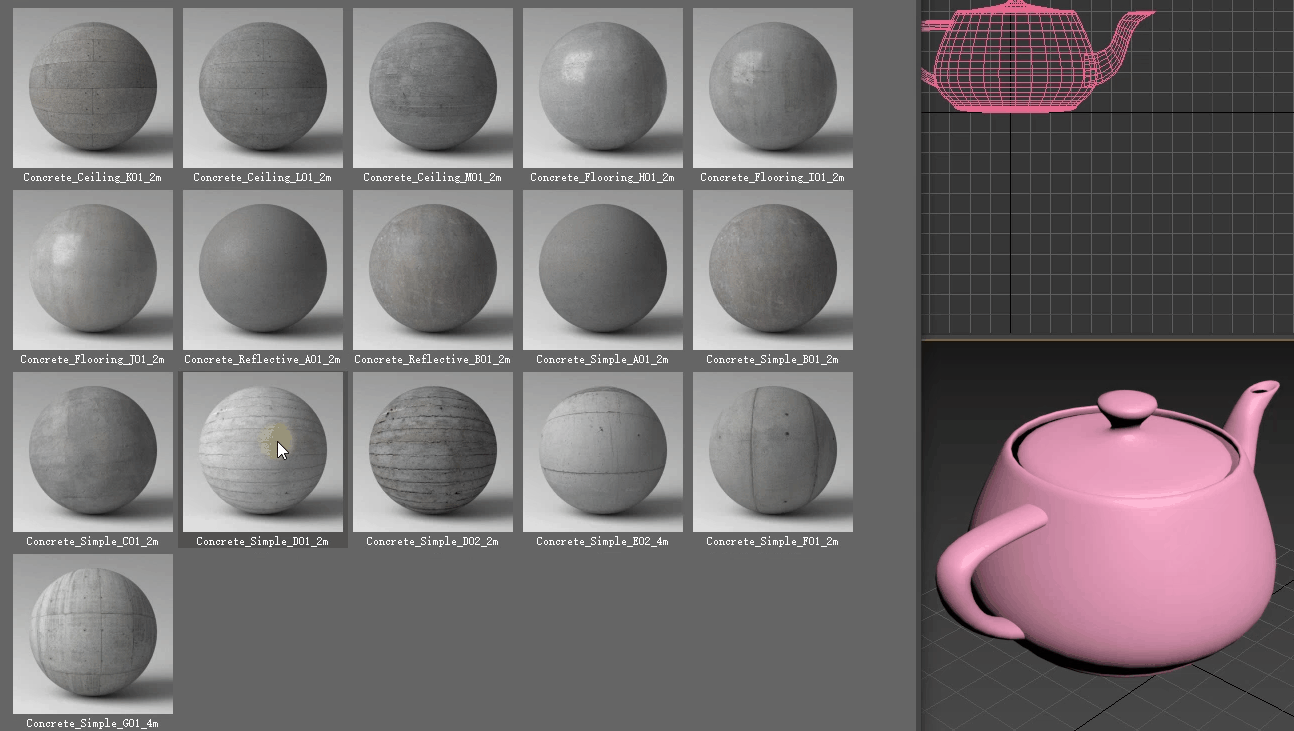Select the Concrete_Flooring_J01_2m material preview
Viewport: 1294px width, 731px height.
pos(93,270)
